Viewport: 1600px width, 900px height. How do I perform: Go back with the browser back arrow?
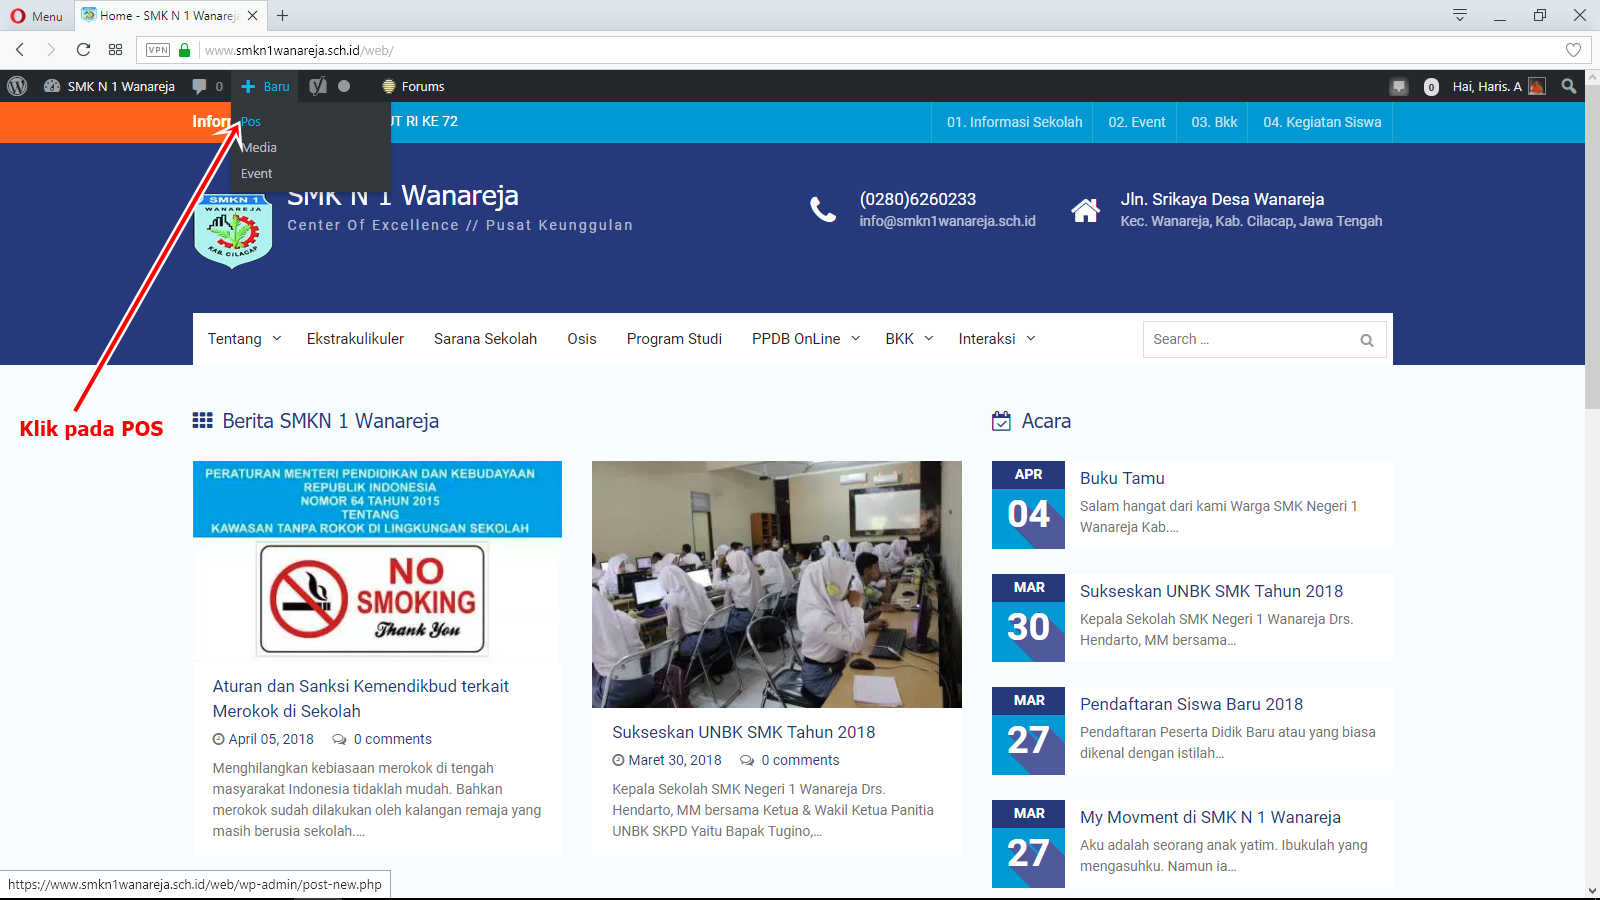(20, 49)
